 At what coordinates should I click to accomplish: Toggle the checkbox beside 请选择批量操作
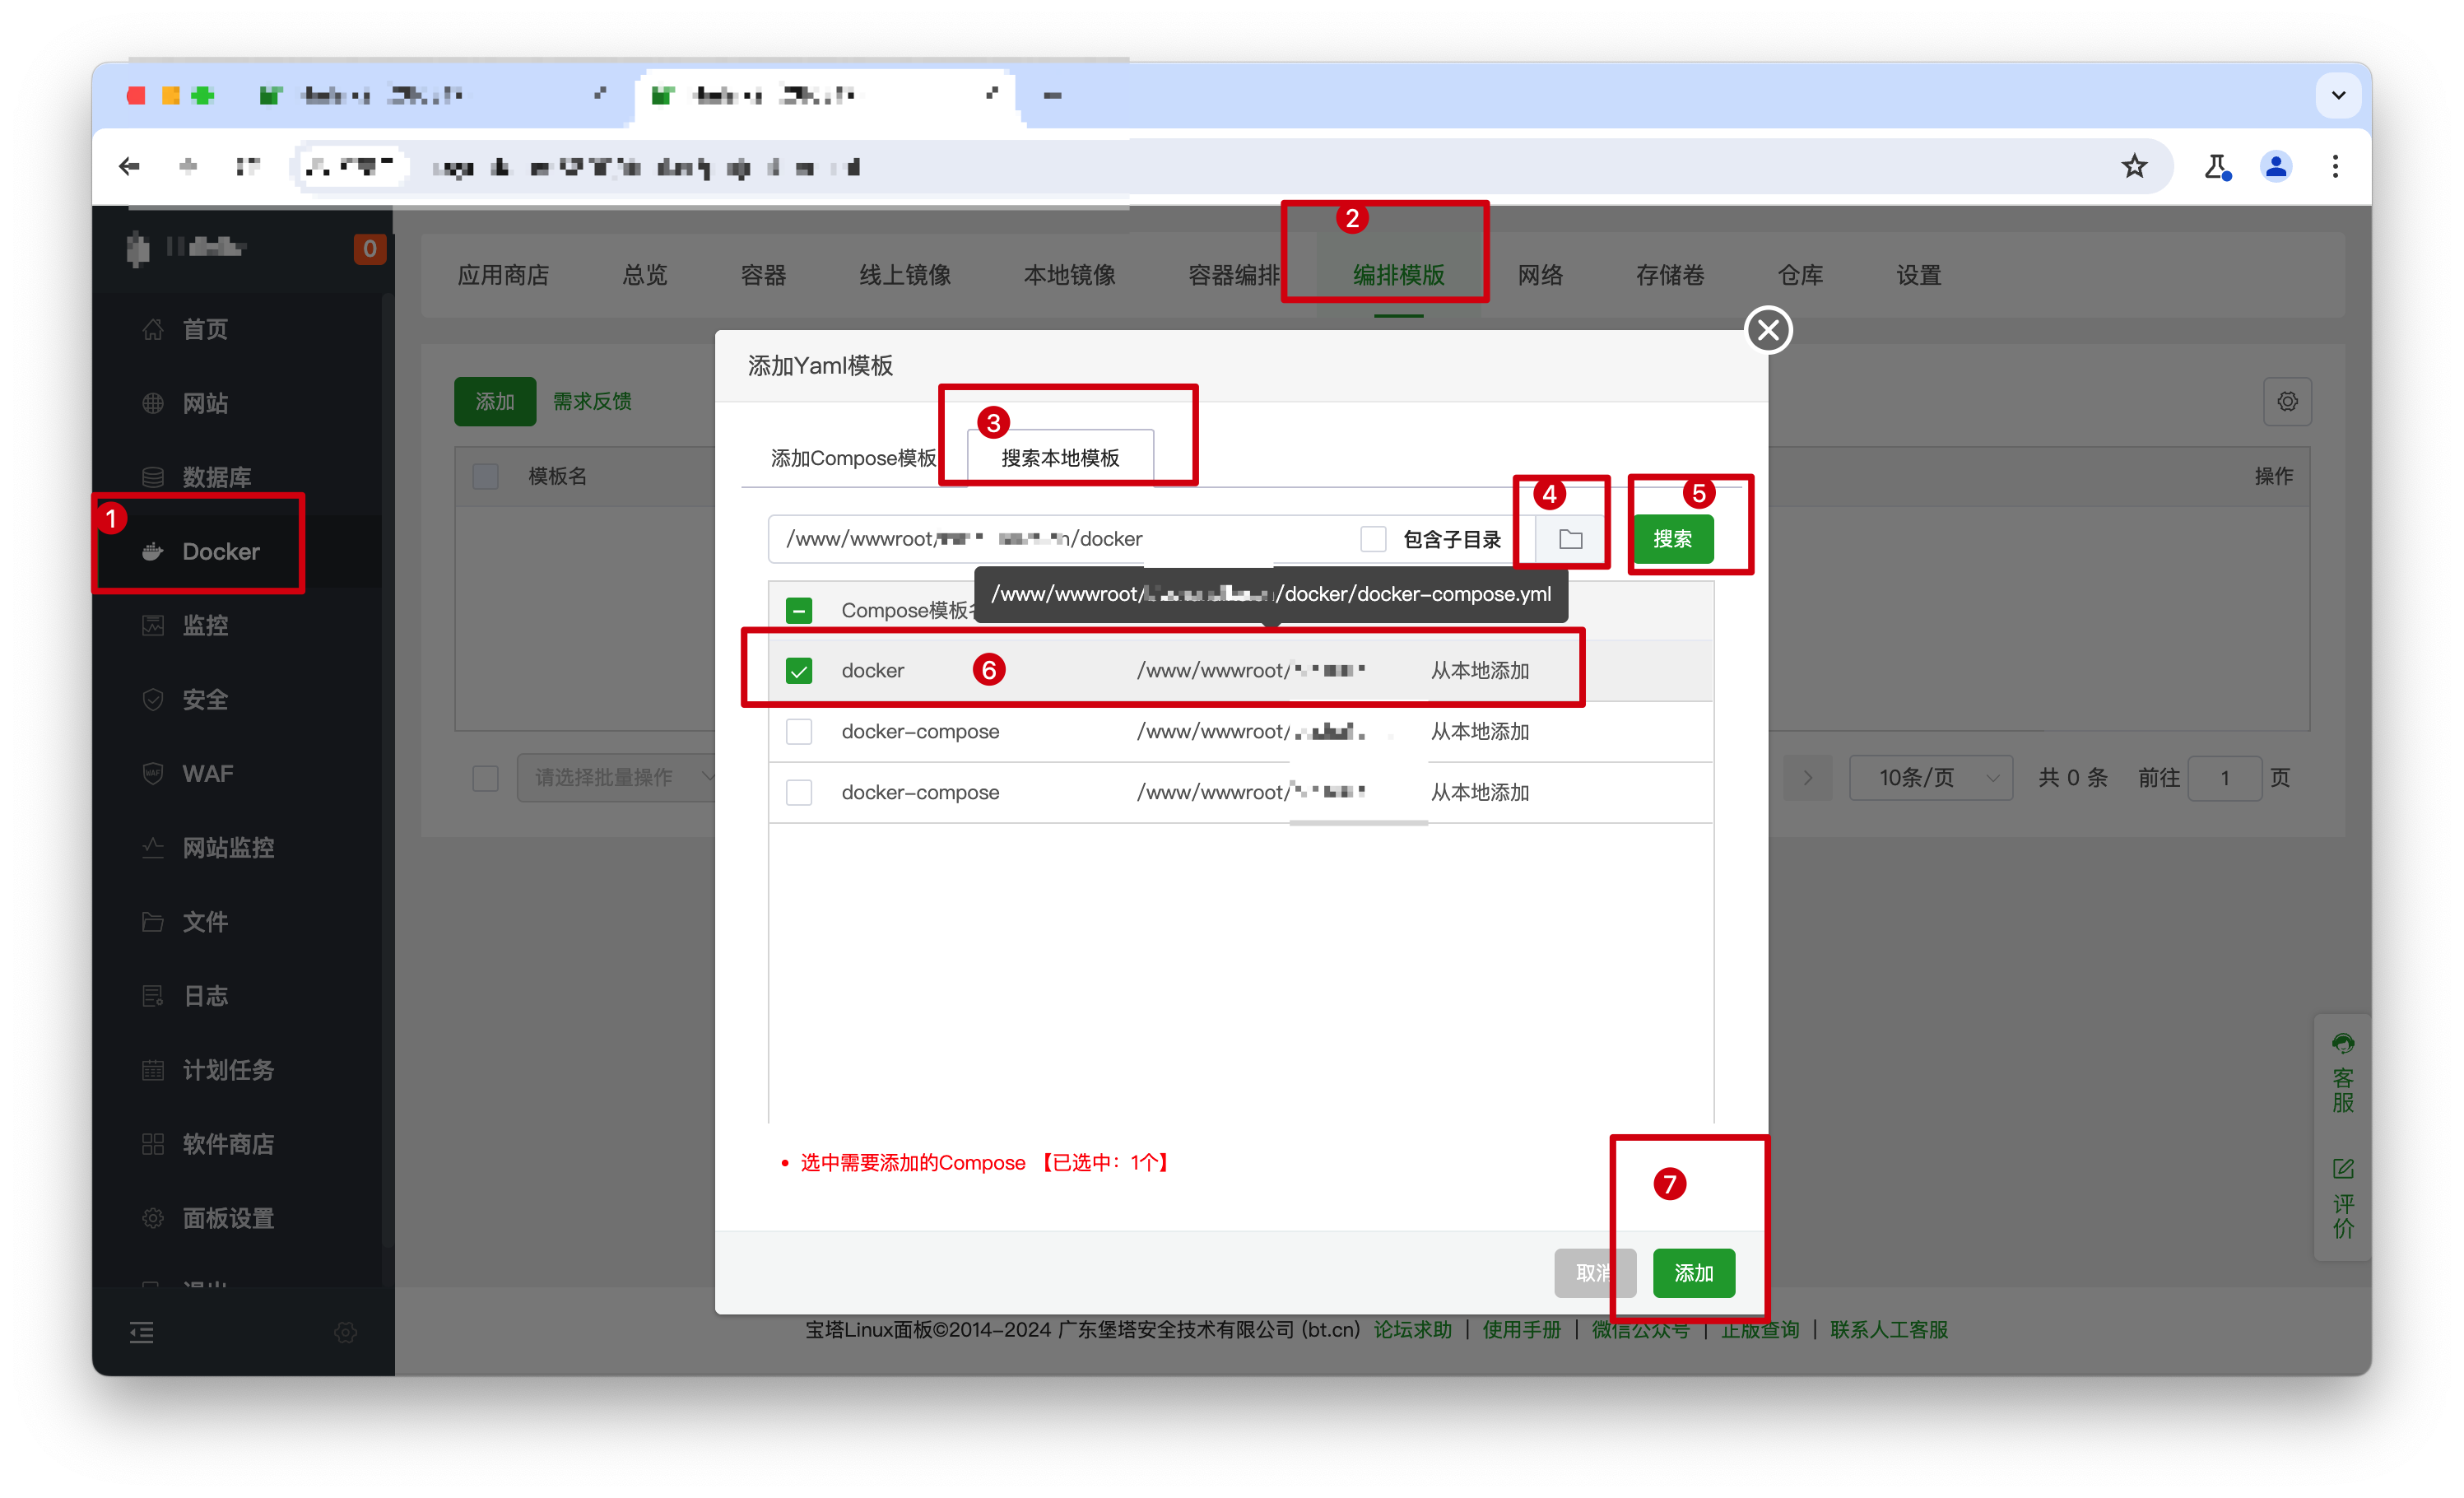point(485,777)
